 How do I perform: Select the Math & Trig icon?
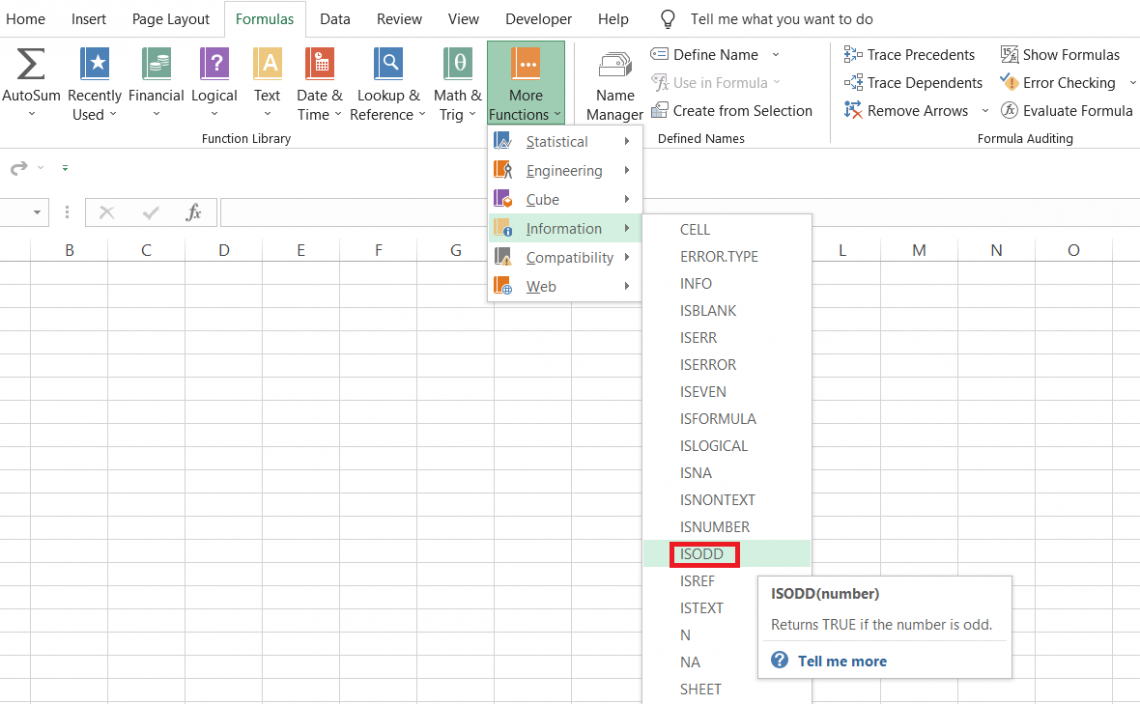[x=457, y=82]
